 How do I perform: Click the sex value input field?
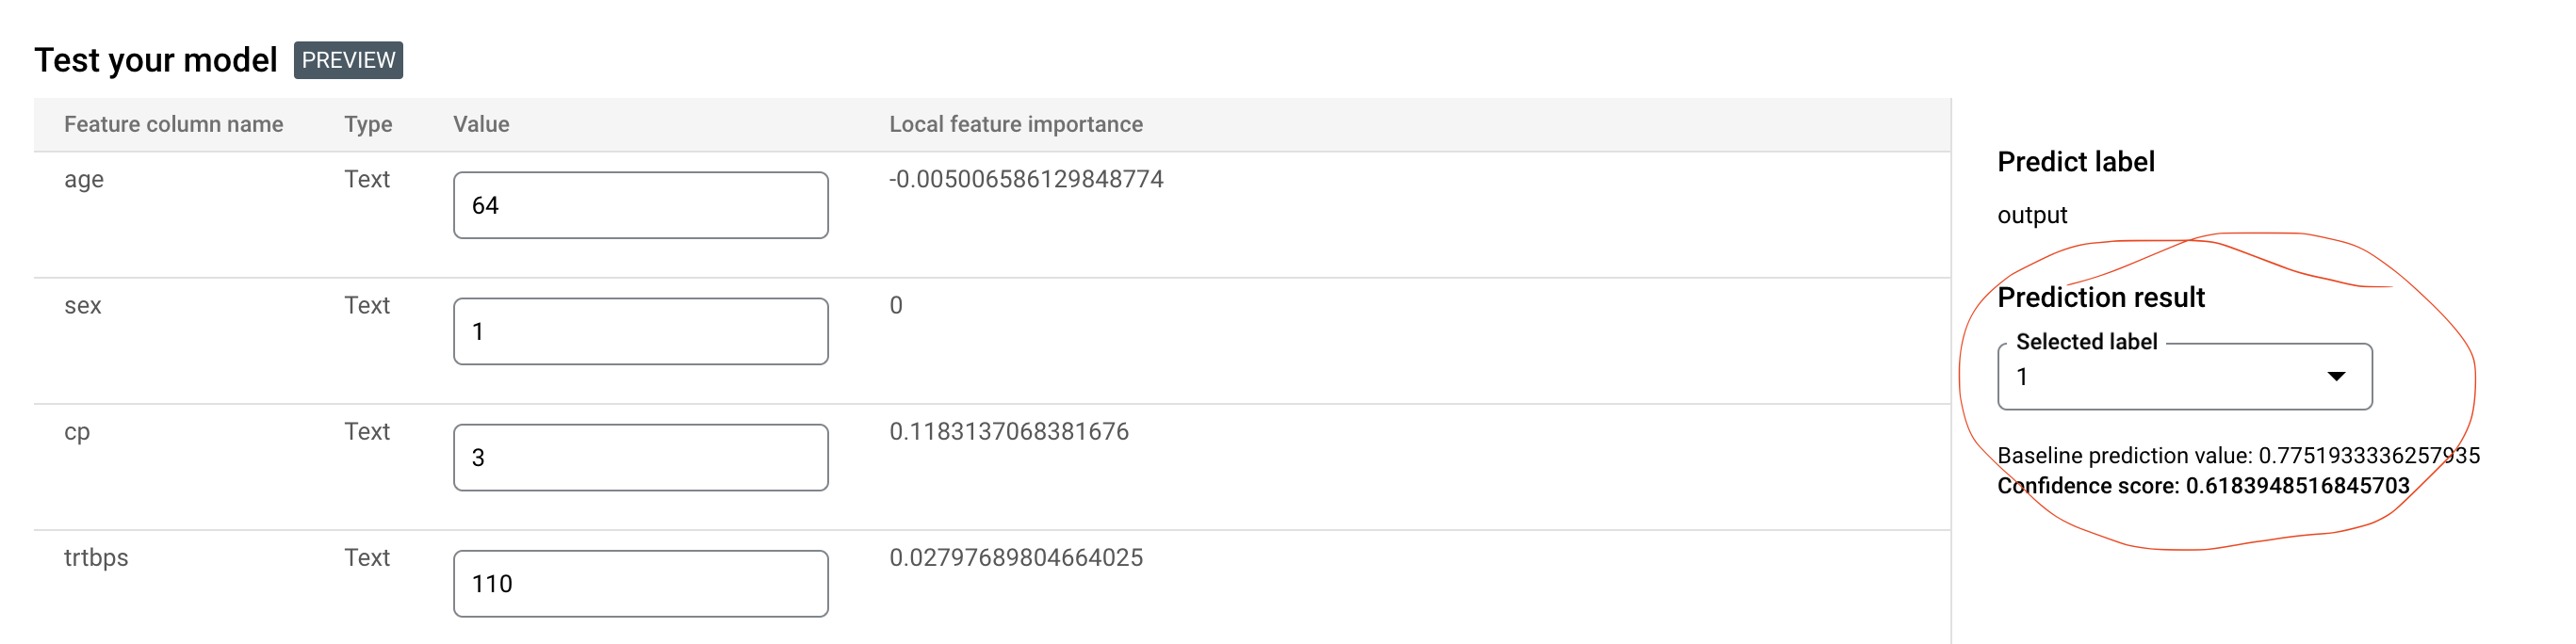tap(640, 331)
